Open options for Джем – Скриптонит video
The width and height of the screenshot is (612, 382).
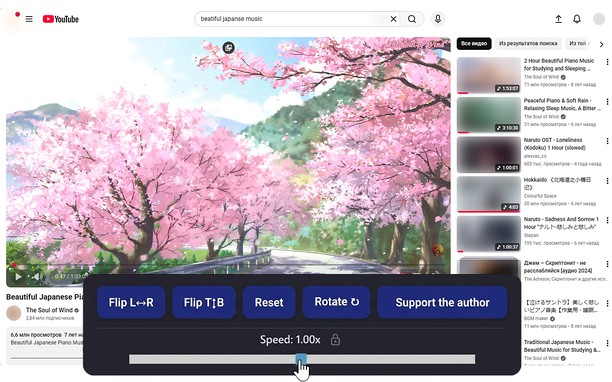click(x=607, y=264)
